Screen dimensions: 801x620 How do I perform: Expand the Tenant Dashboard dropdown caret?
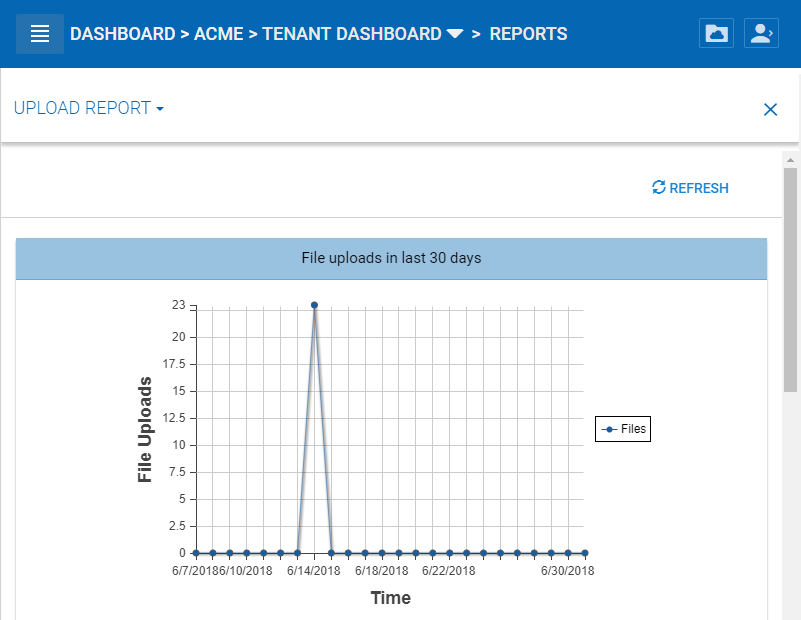455,35
